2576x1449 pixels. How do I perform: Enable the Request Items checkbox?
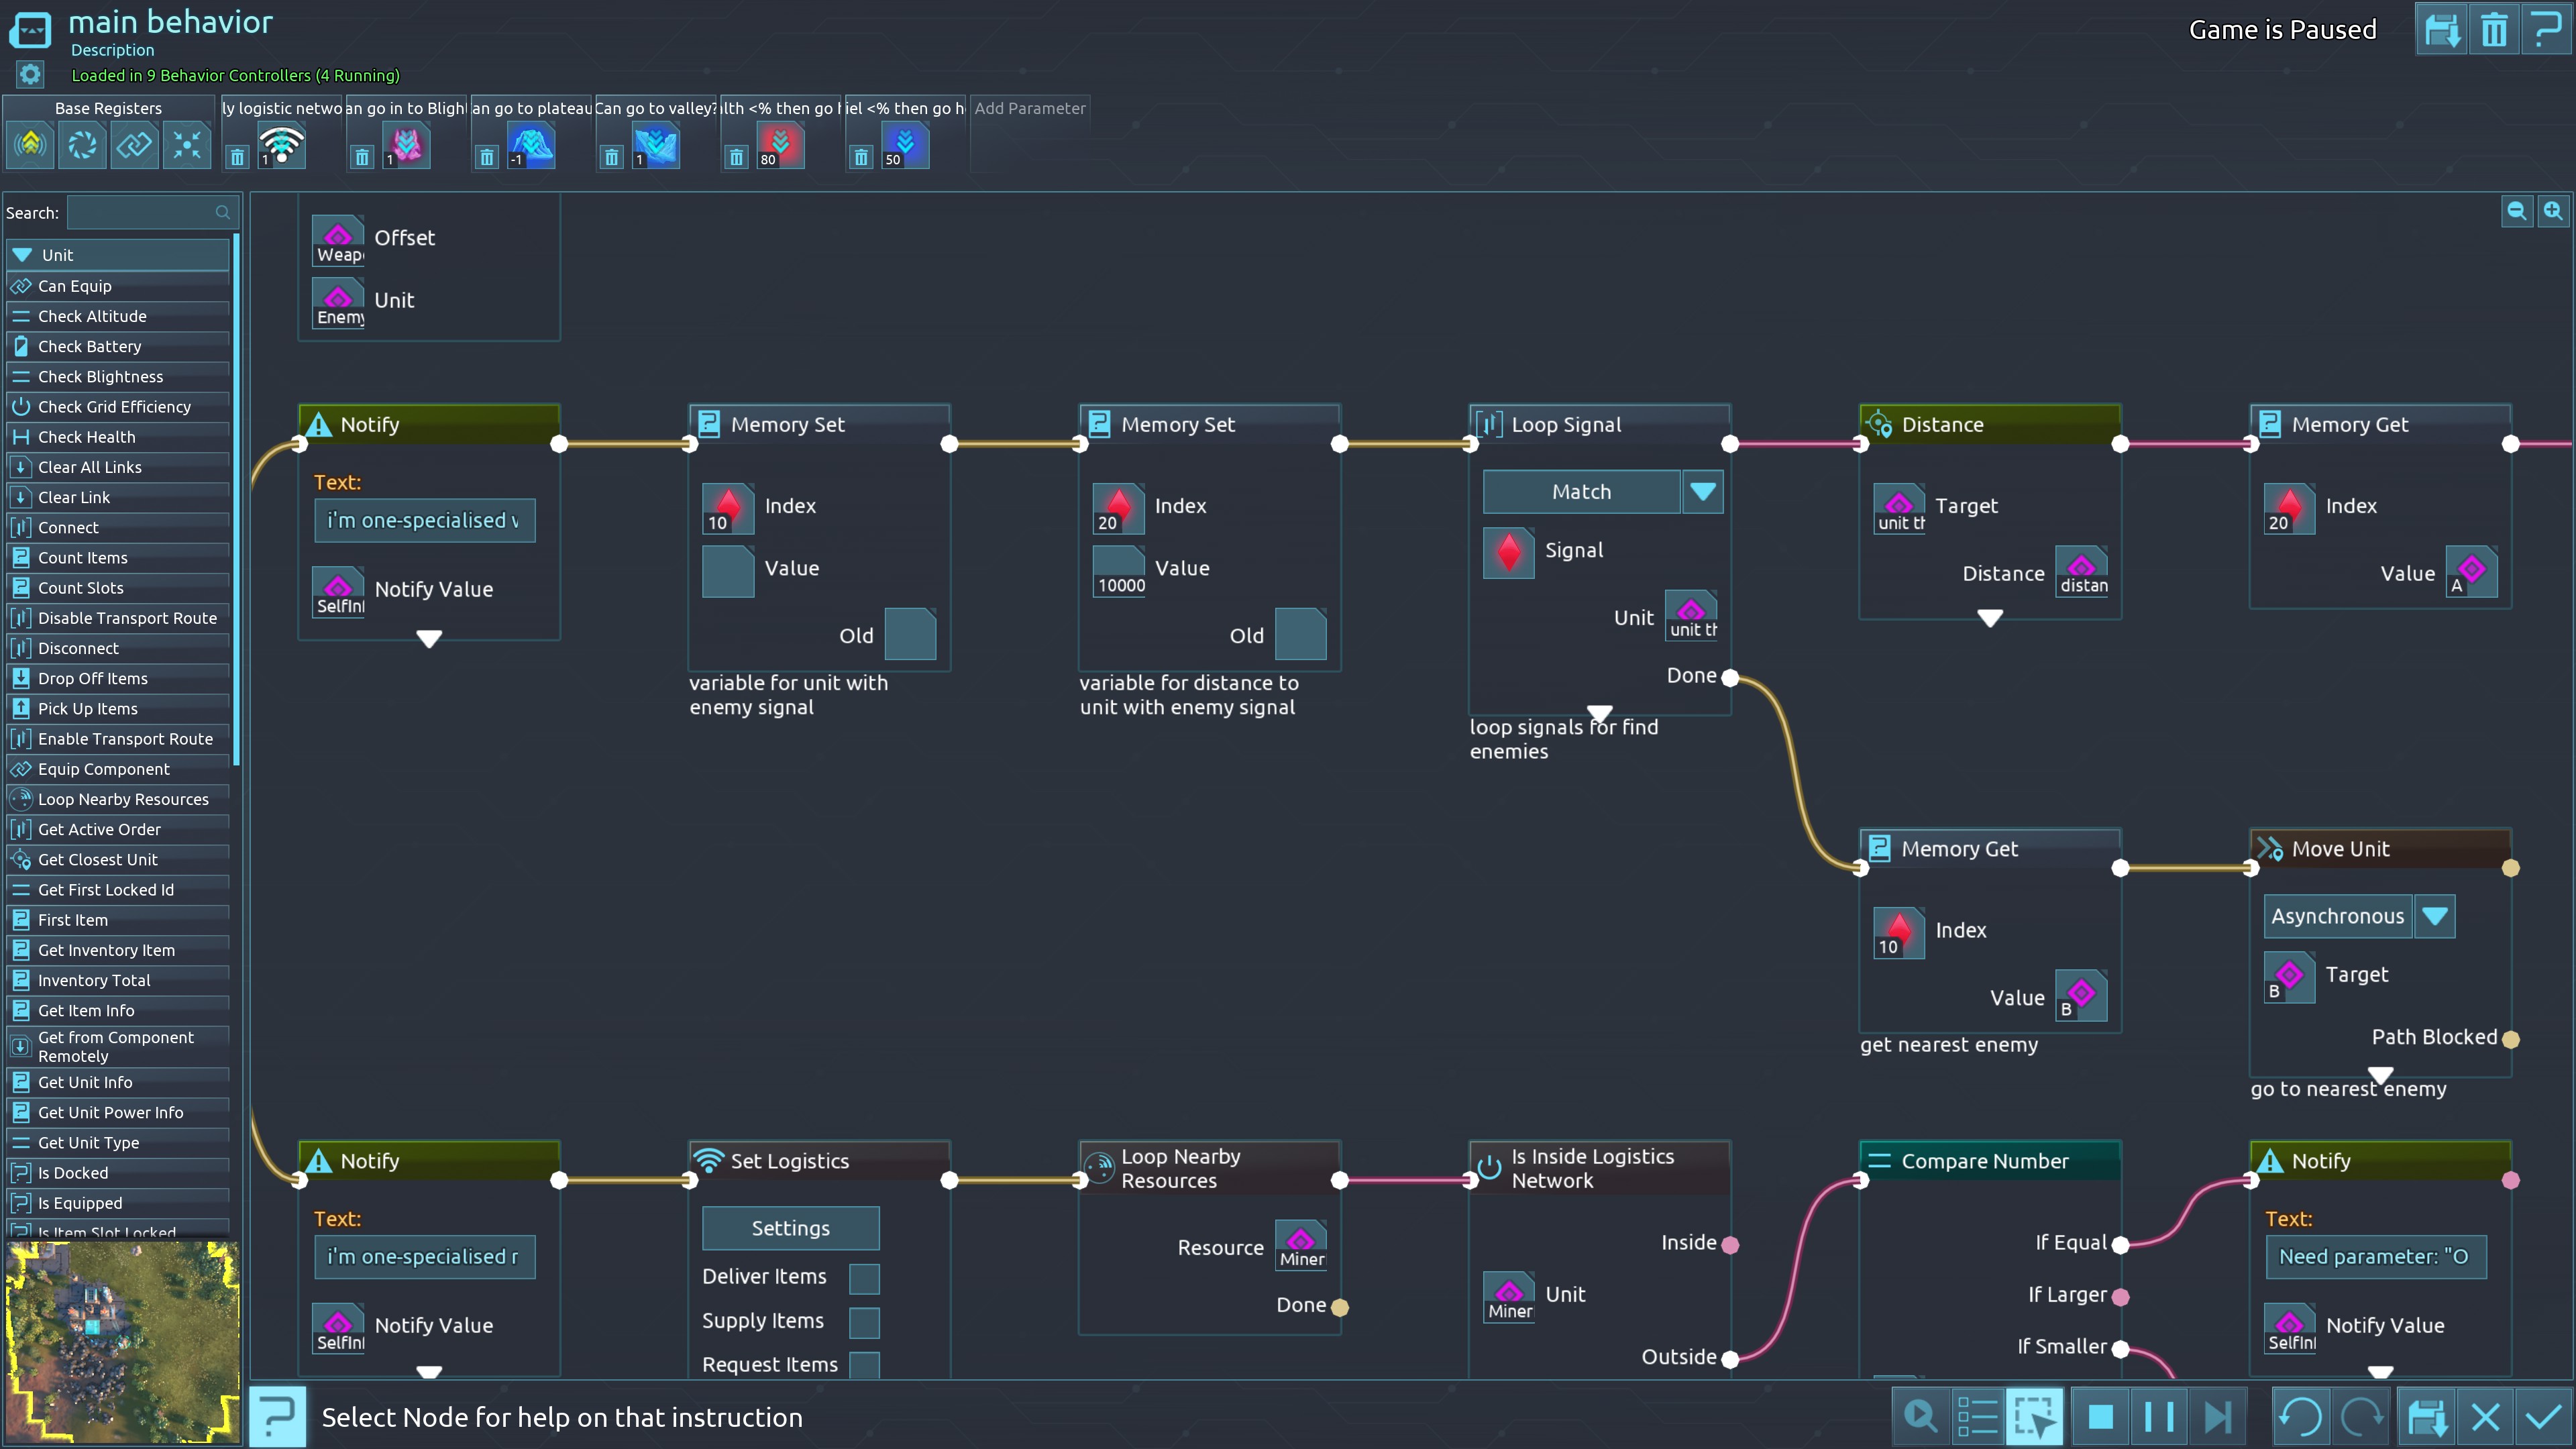pyautogui.click(x=864, y=1364)
